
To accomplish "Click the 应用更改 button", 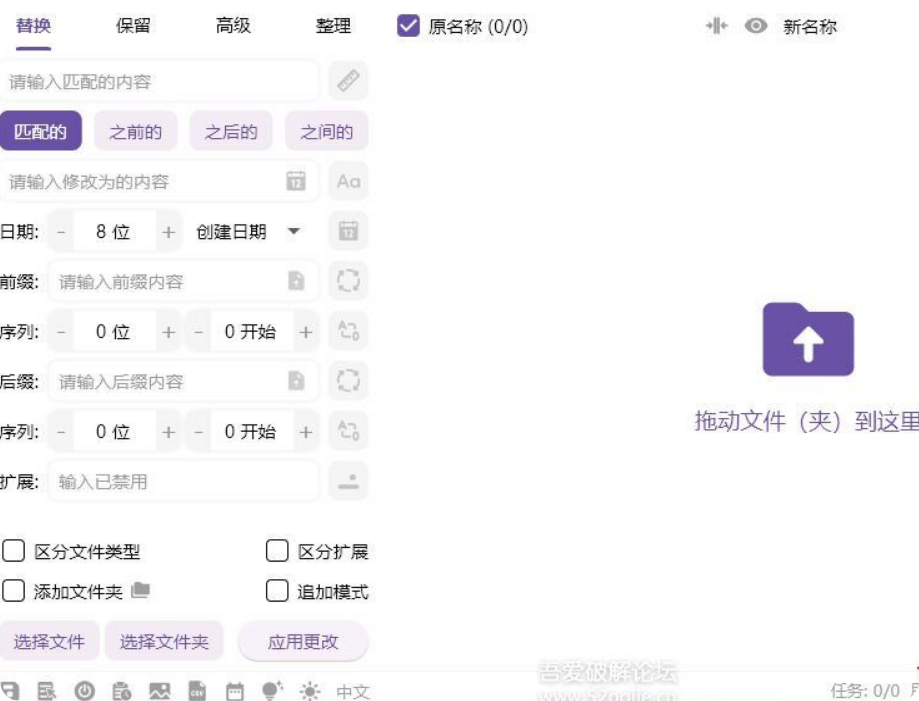I will tap(303, 642).
